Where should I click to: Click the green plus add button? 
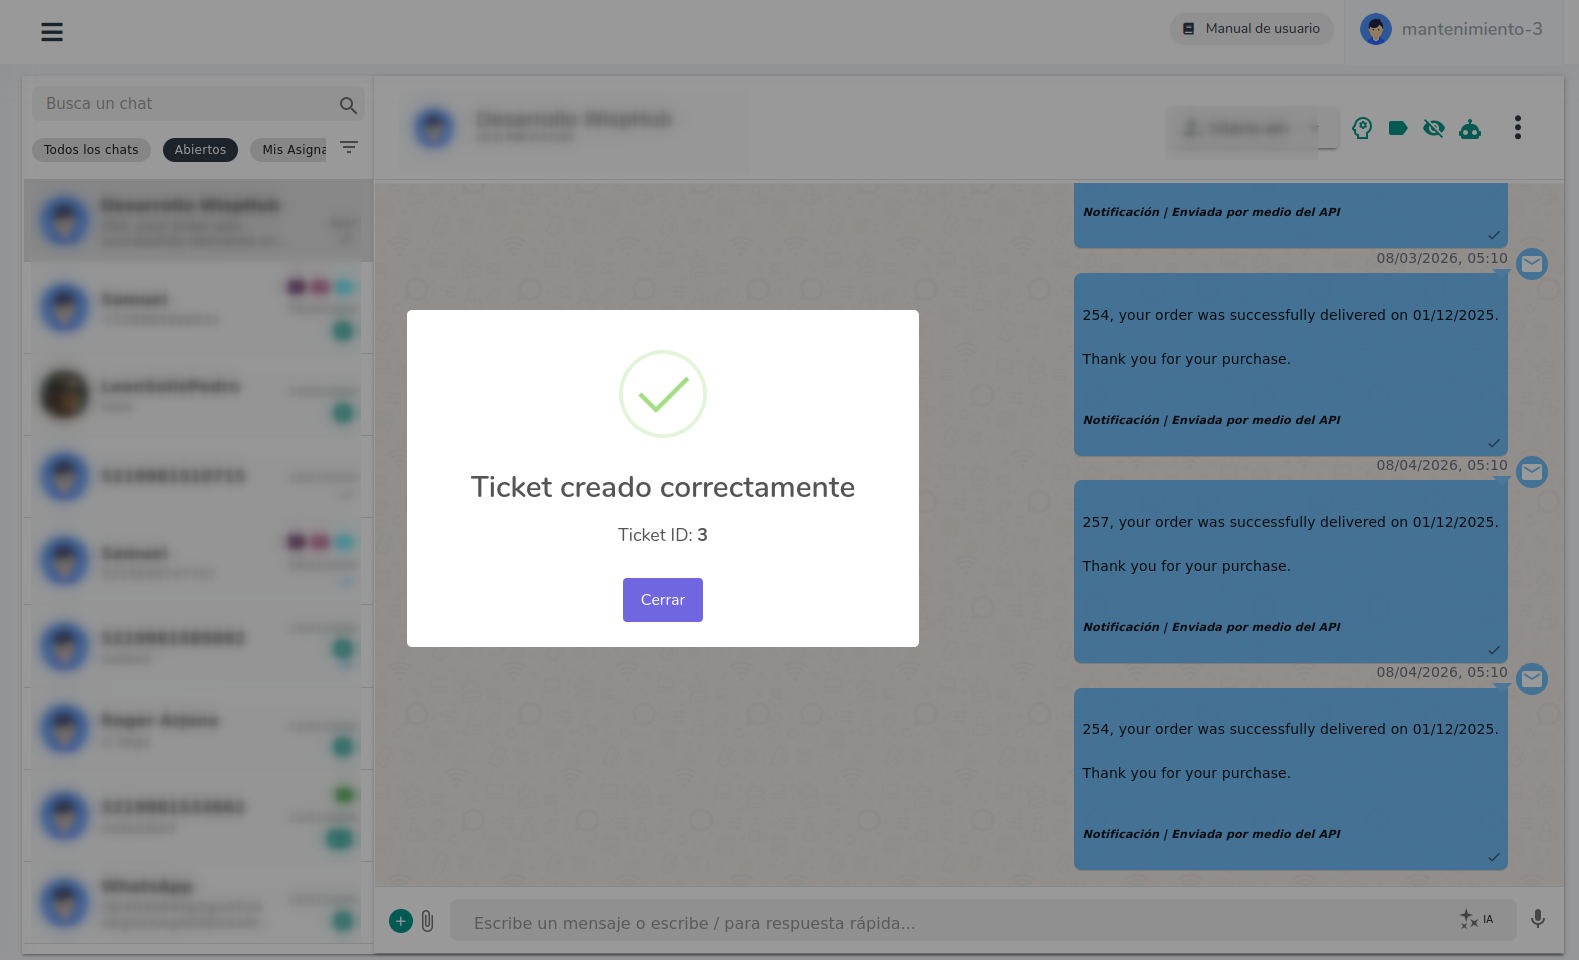(x=401, y=921)
